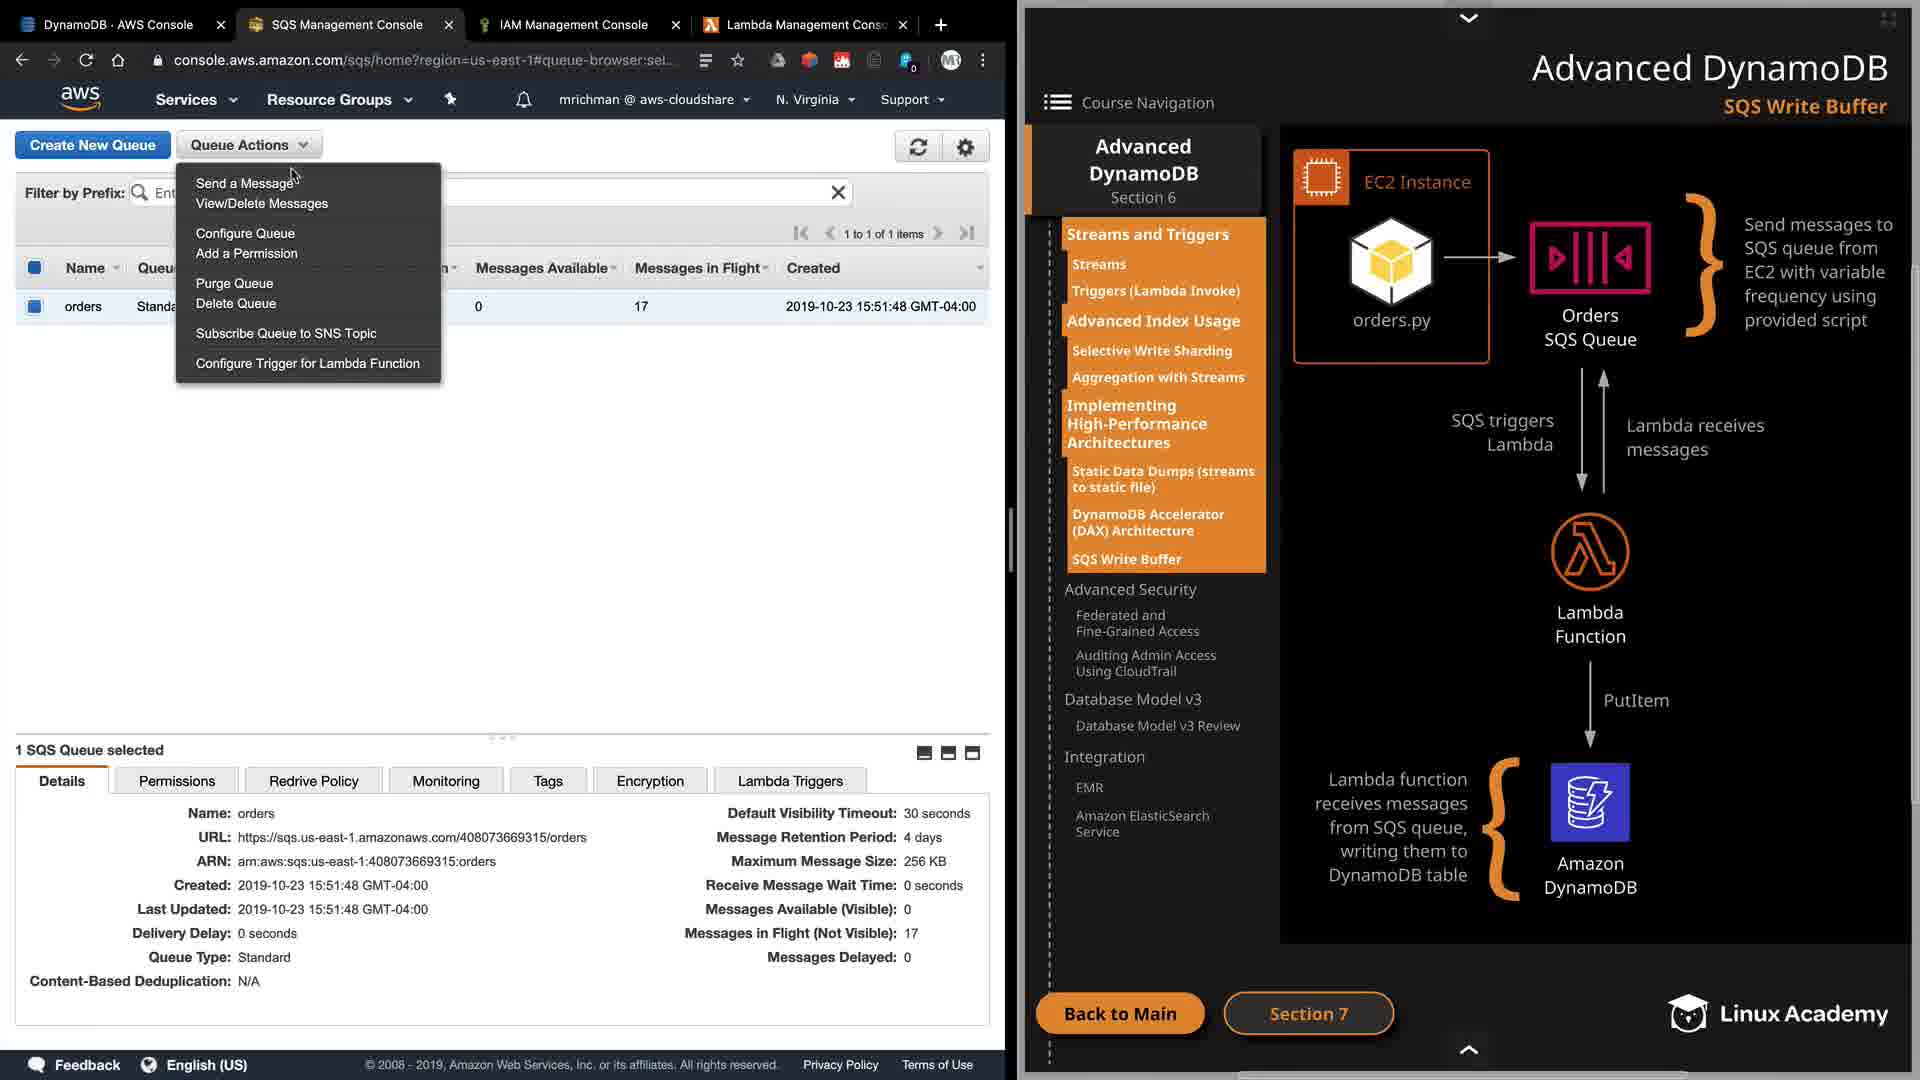This screenshot has height=1080, width=1920.
Task: Select Purge Queue from the actions menu
Action: [234, 283]
